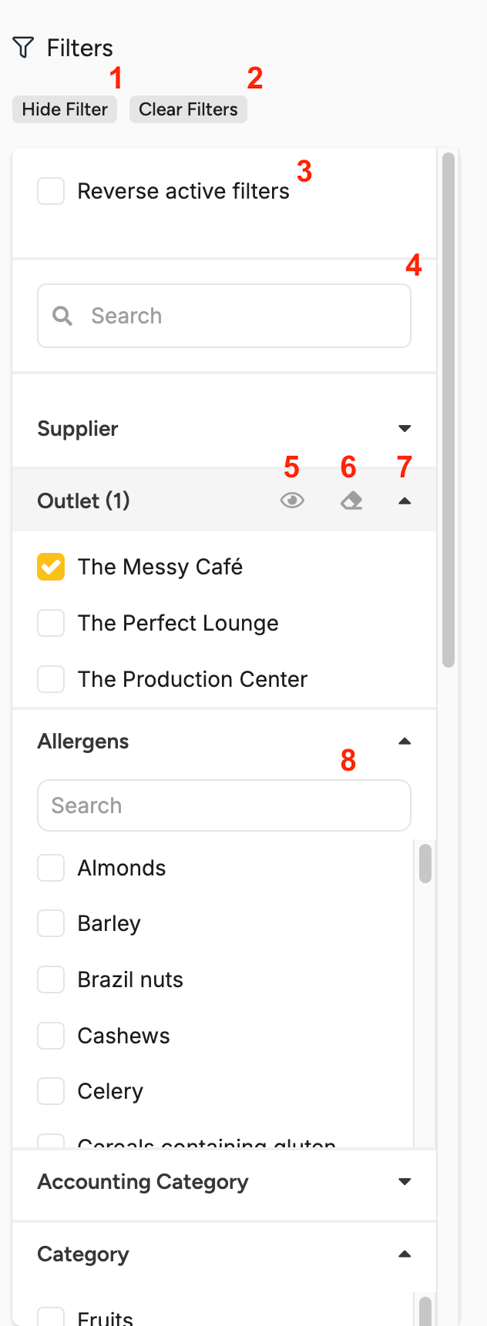Check The Perfect Lounge outlet

tap(51, 623)
